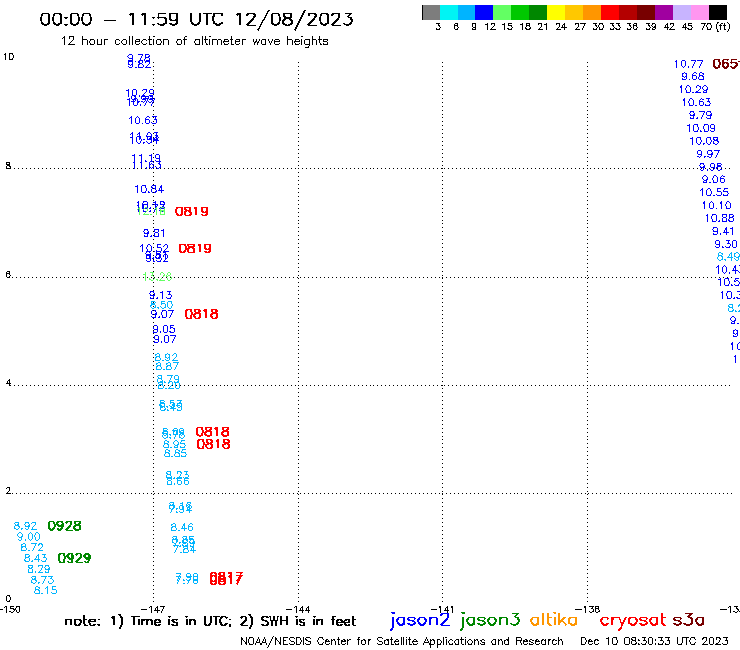Viewport: 740px width, 650px height.
Task: Click the green '0928' time label
Action: click(x=65, y=526)
